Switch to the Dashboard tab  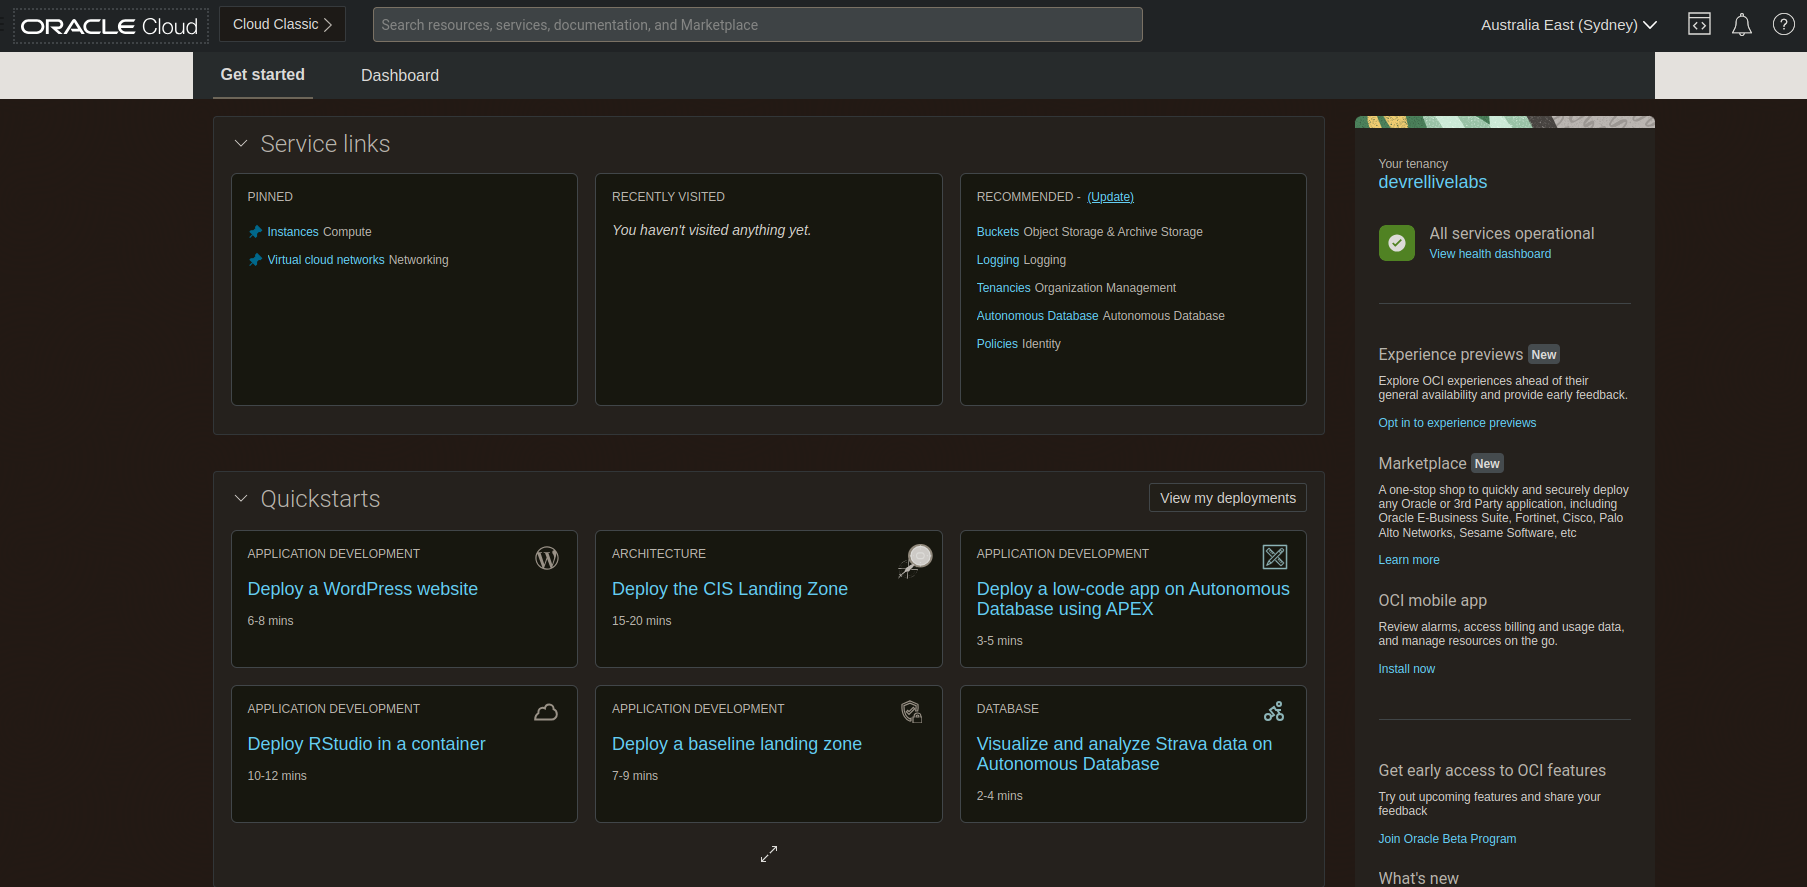tap(400, 75)
